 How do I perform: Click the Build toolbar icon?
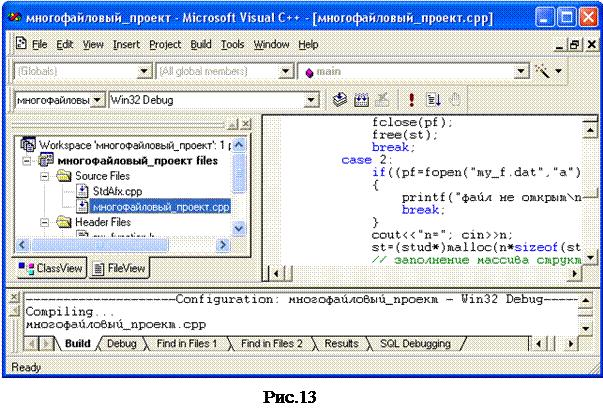click(361, 100)
